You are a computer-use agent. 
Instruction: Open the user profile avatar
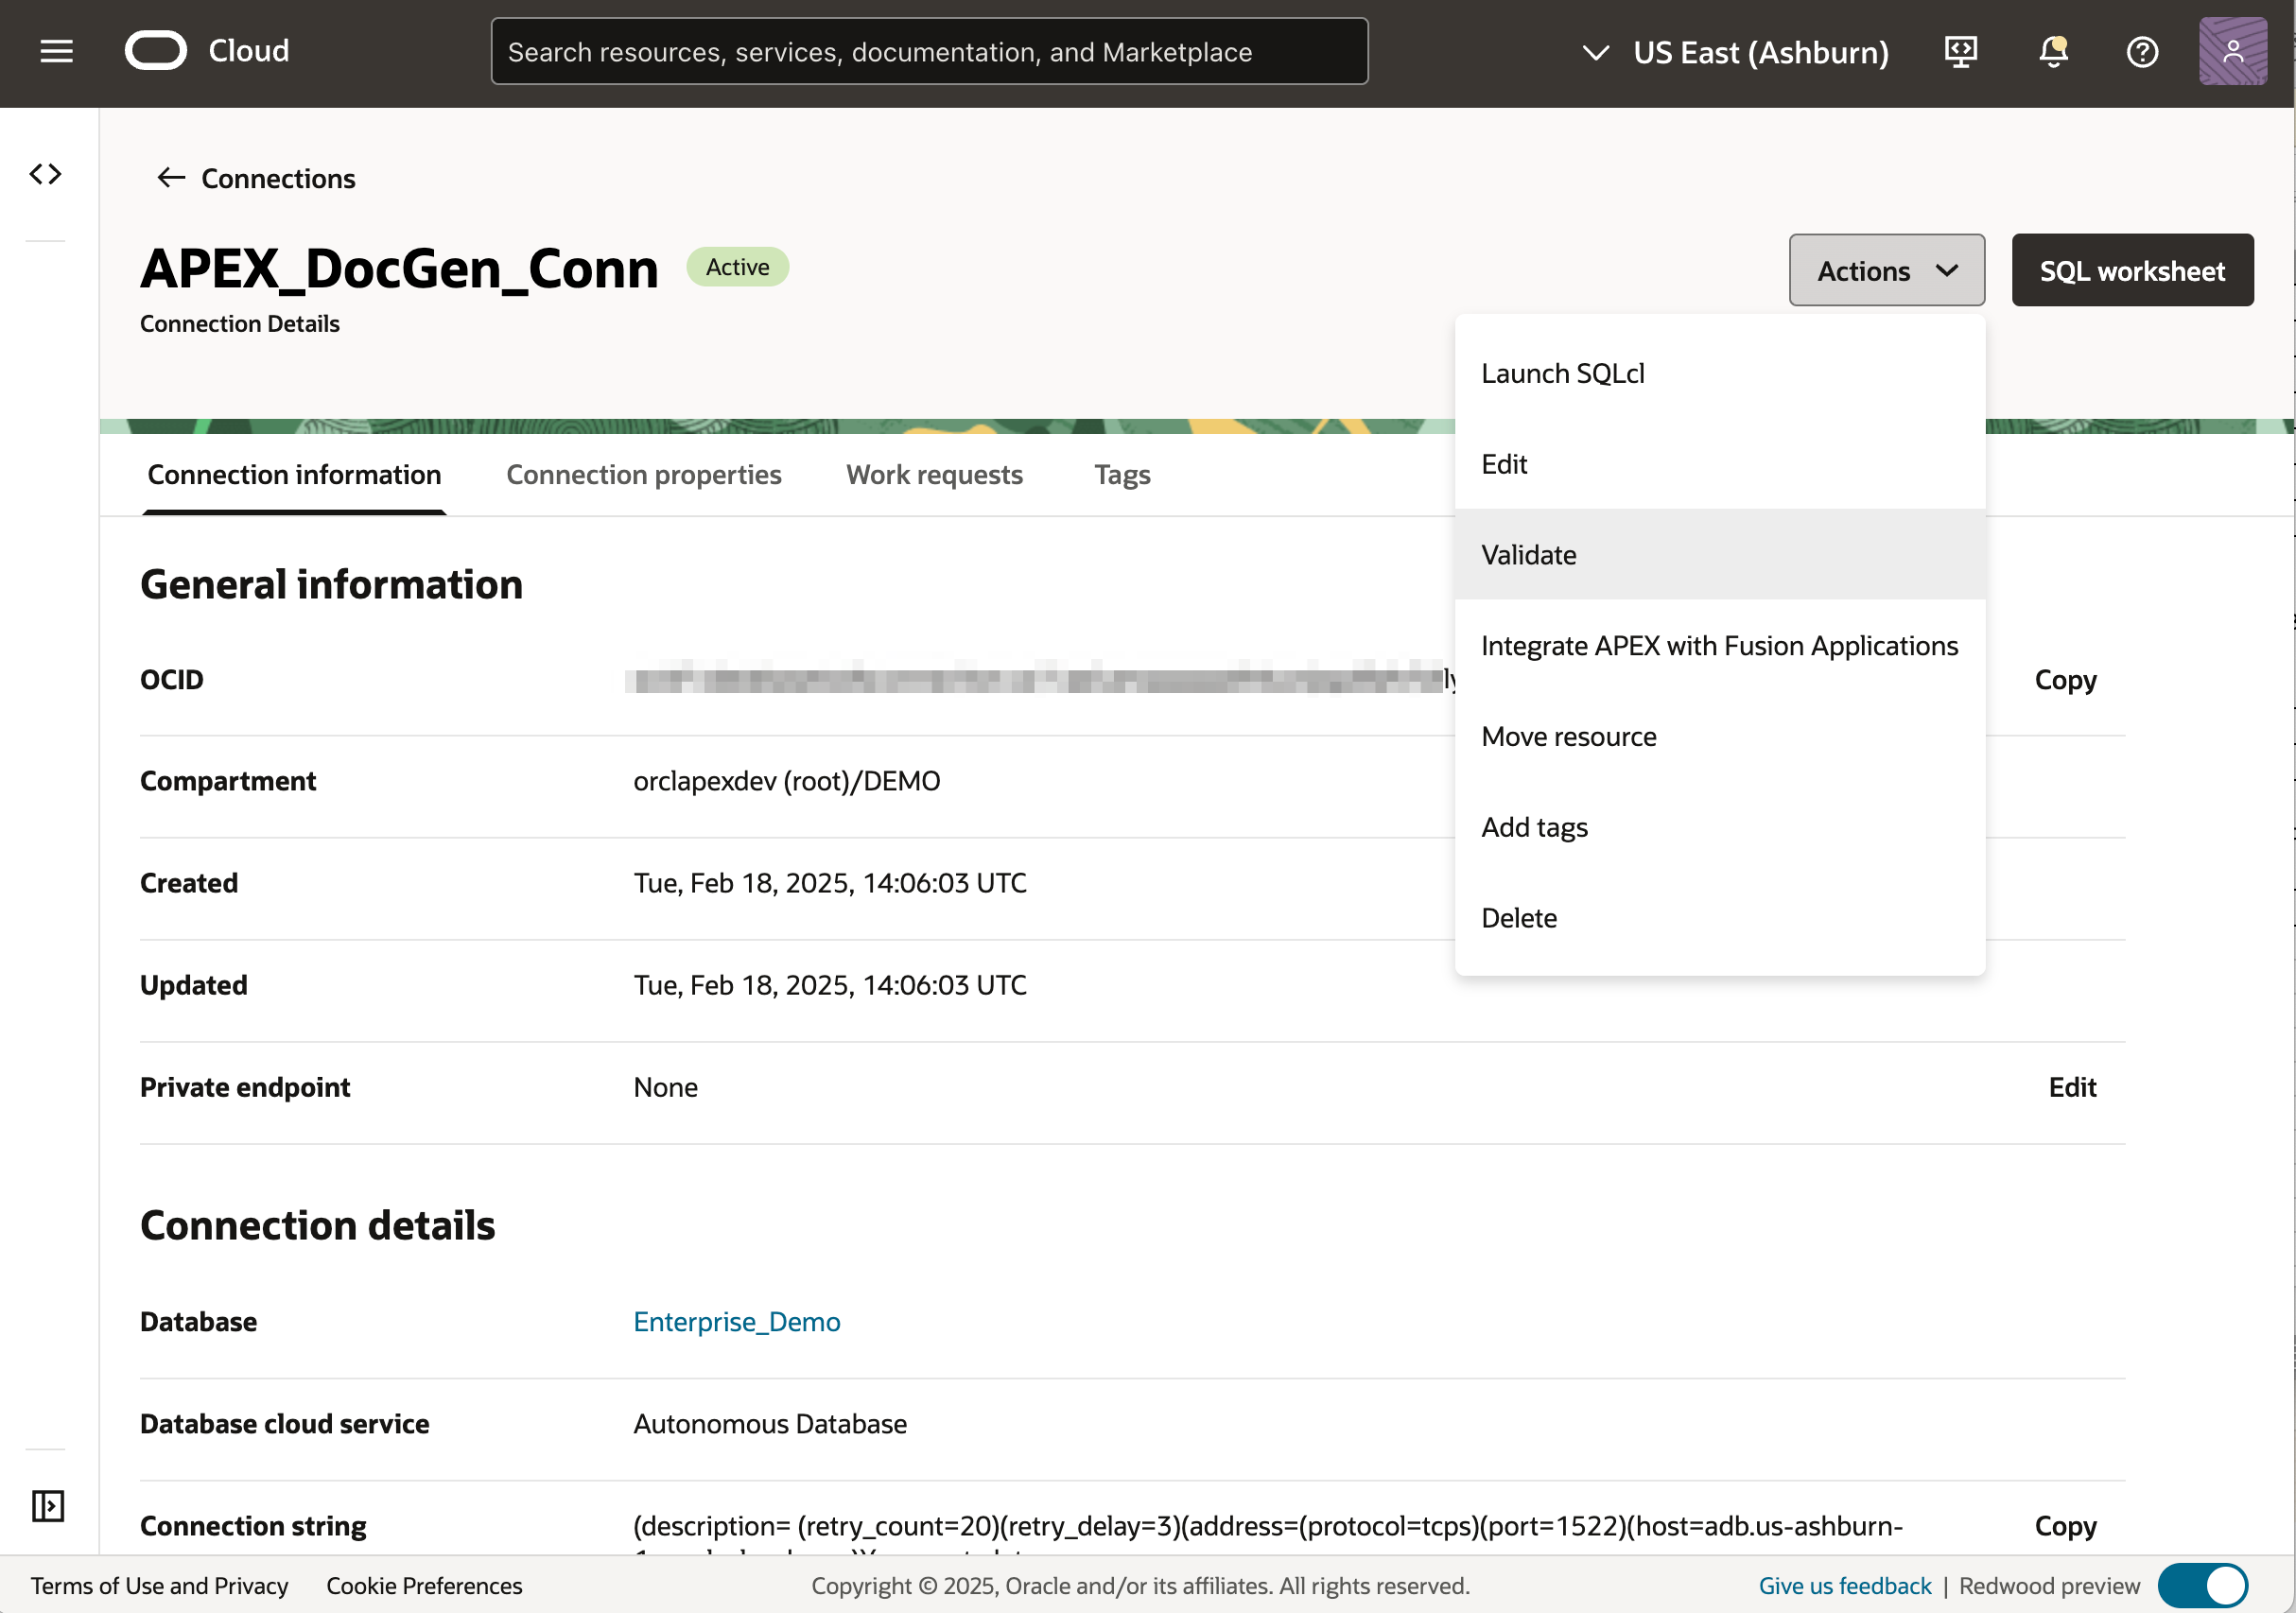2232,51
